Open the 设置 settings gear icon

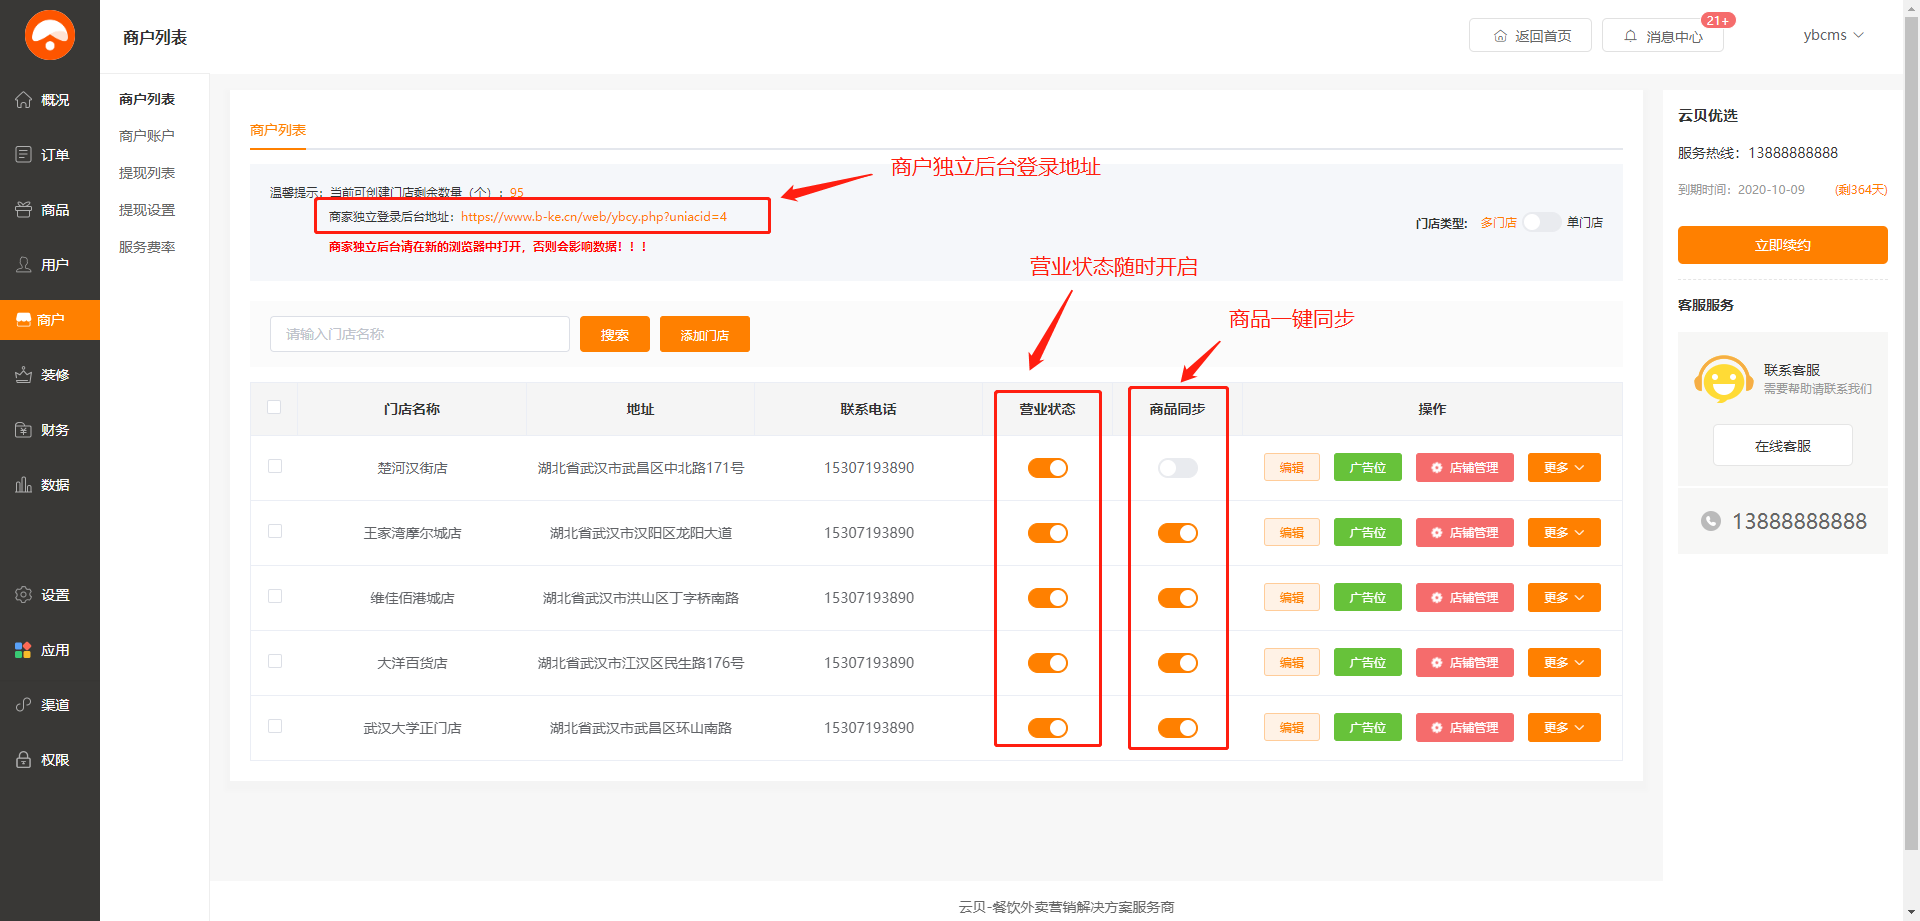[24, 595]
